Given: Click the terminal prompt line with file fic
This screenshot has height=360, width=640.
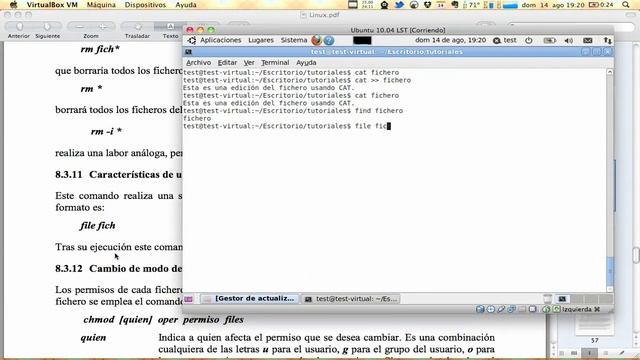Looking at the screenshot, I should pos(287,126).
